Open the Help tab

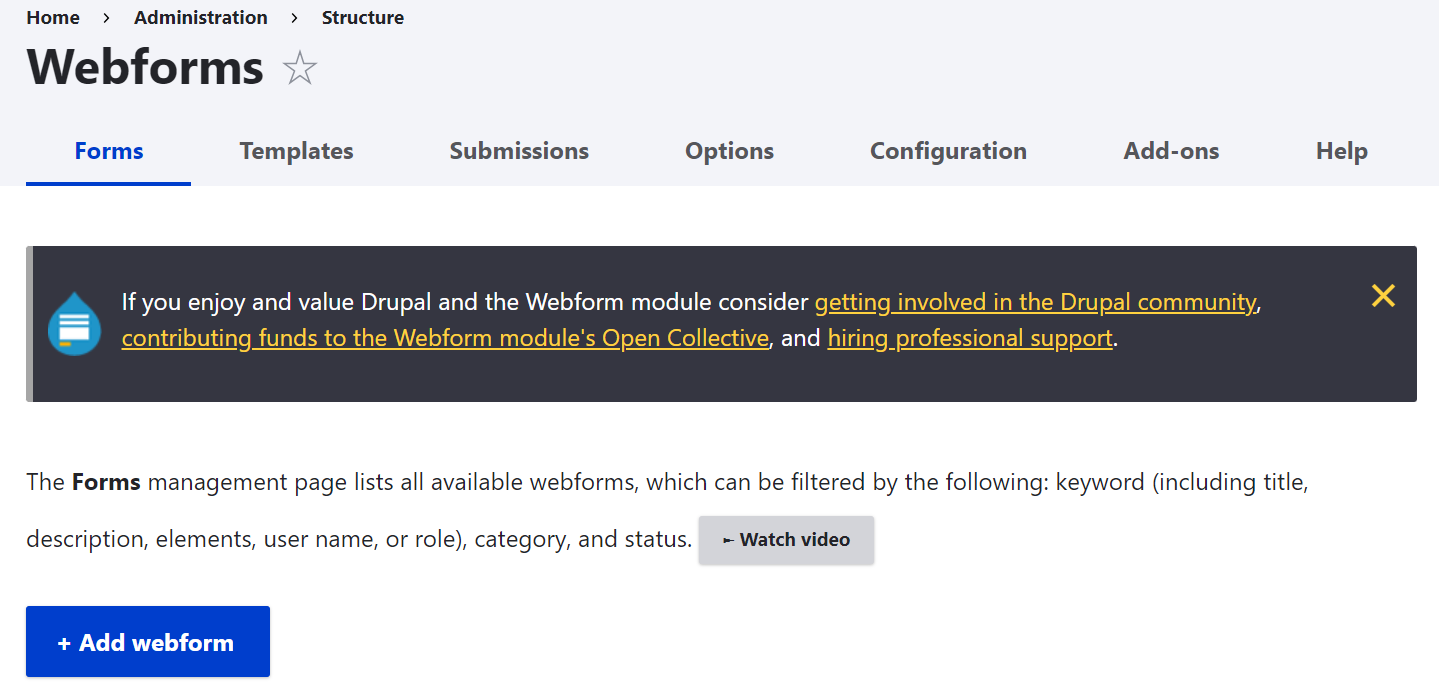pyautogui.click(x=1341, y=151)
